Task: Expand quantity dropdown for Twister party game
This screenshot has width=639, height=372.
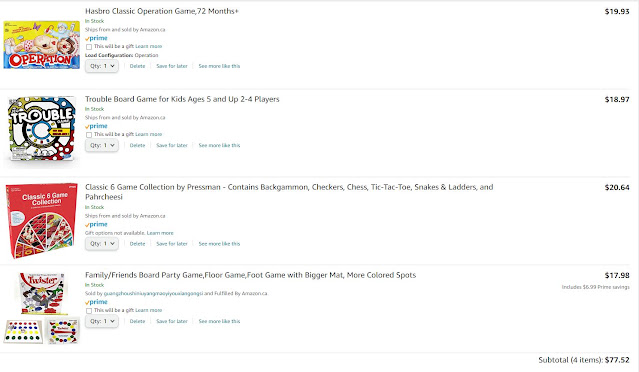Action: 102,321
